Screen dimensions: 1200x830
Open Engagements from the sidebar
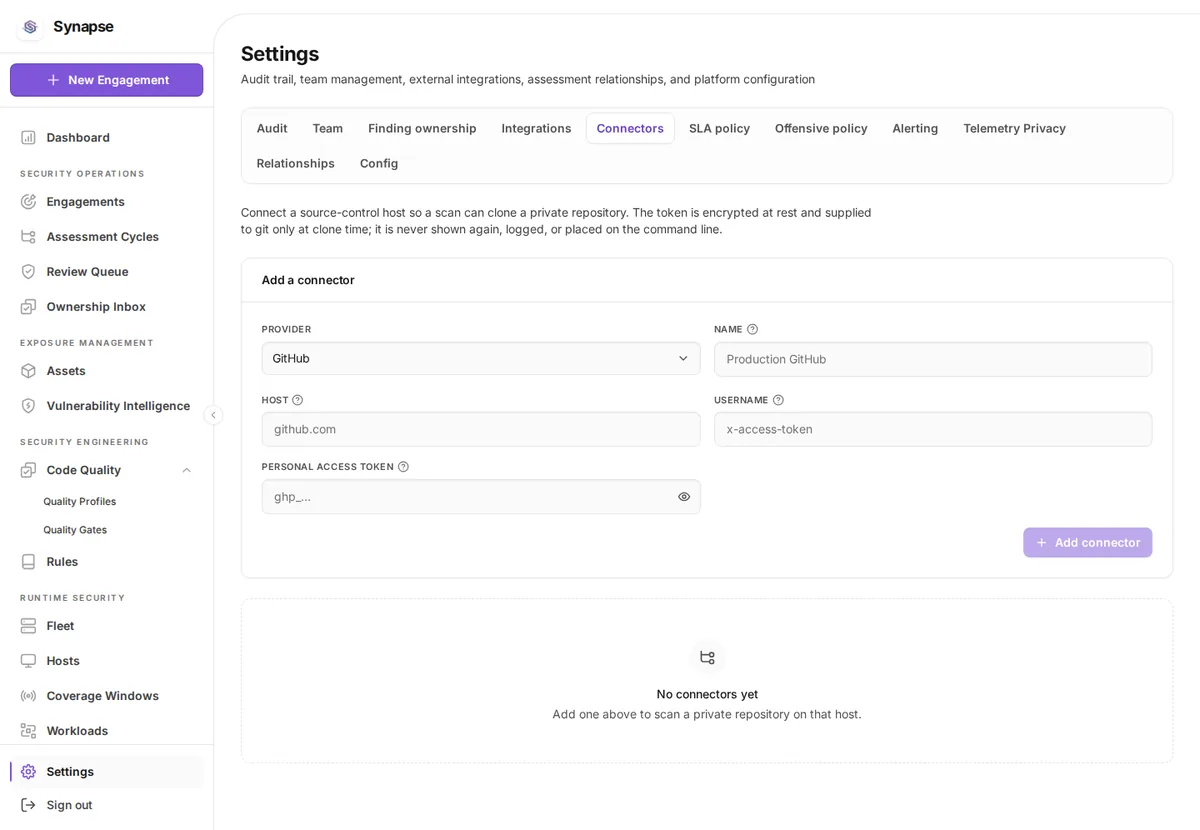click(x=106, y=201)
